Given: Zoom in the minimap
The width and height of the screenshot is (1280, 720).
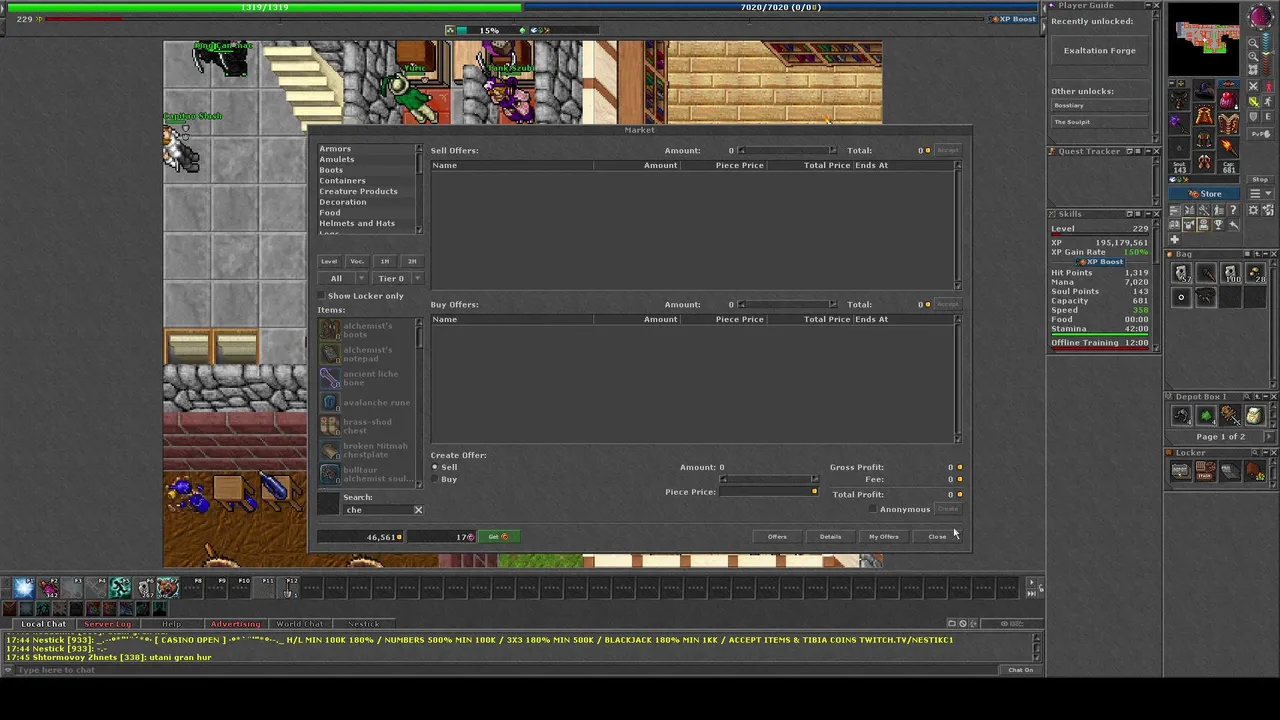Looking at the screenshot, I should (x=1253, y=56).
